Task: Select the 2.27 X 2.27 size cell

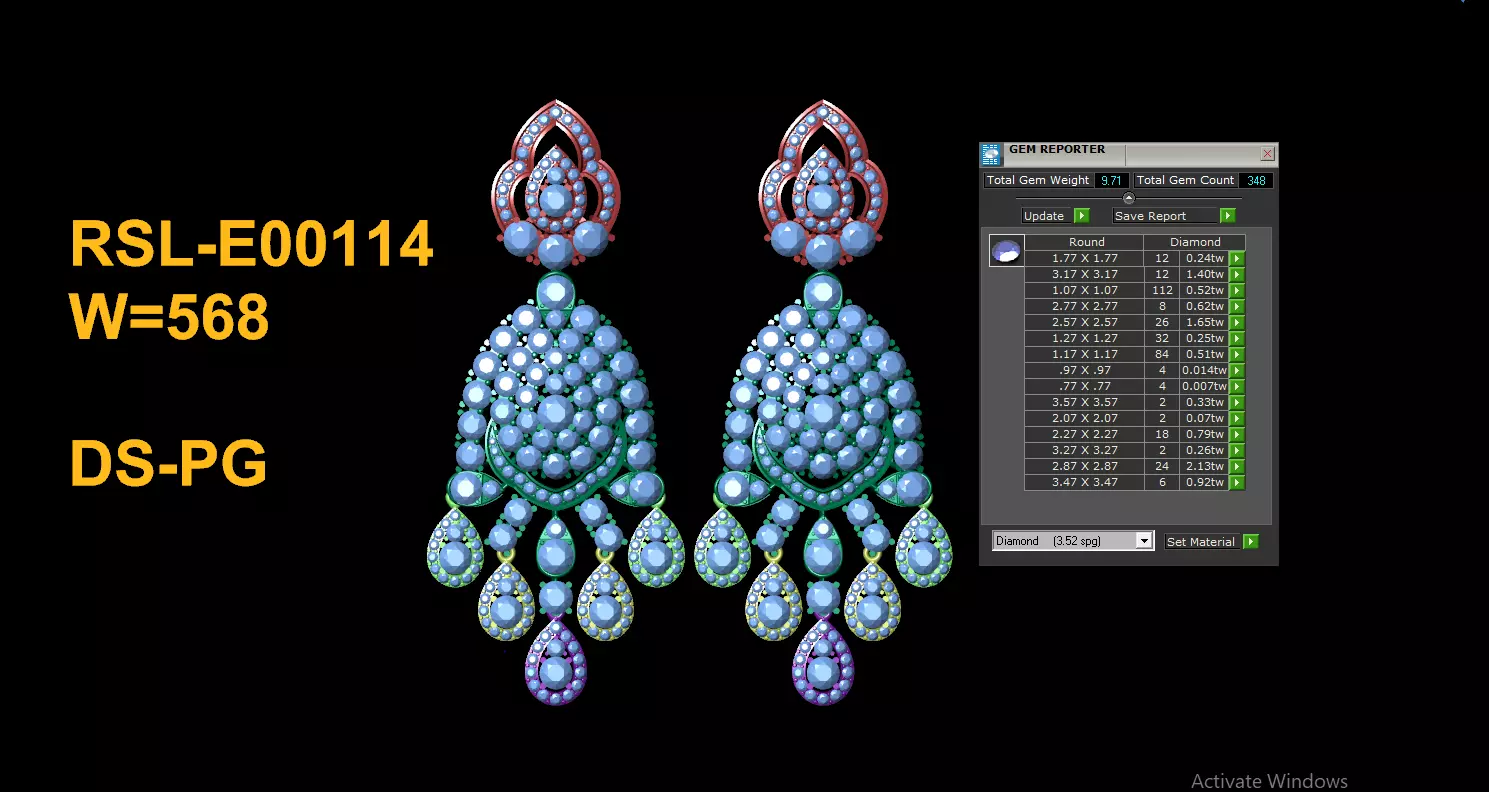Action: pyautogui.click(x=1085, y=434)
